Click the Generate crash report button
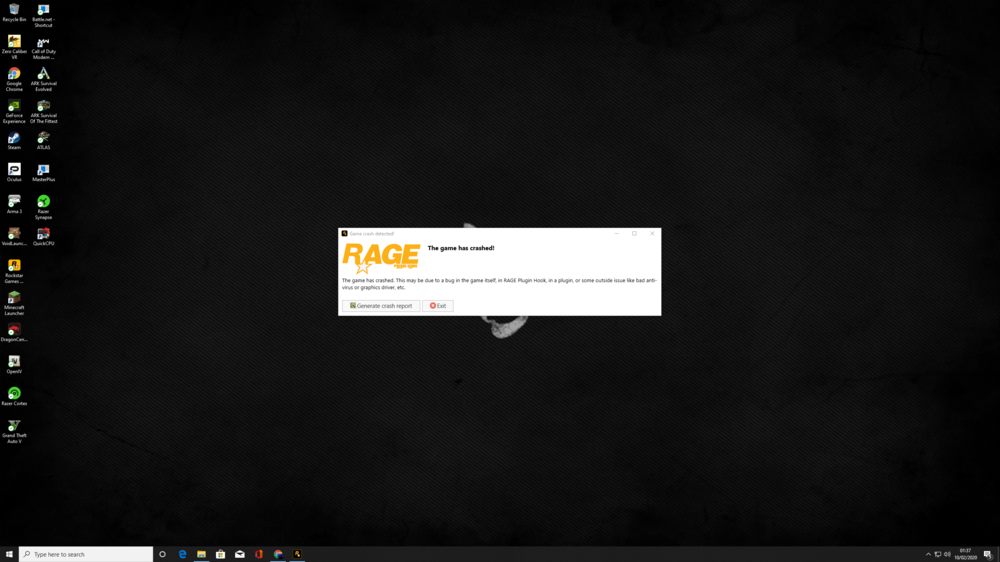This screenshot has height=562, width=1000. 381,306
